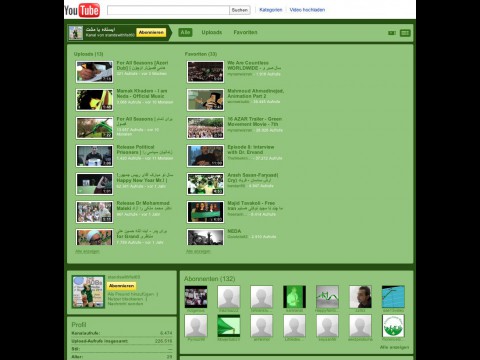This screenshot has width=480, height=360.
Task: Open title link NEDA
Action: tap(234, 231)
